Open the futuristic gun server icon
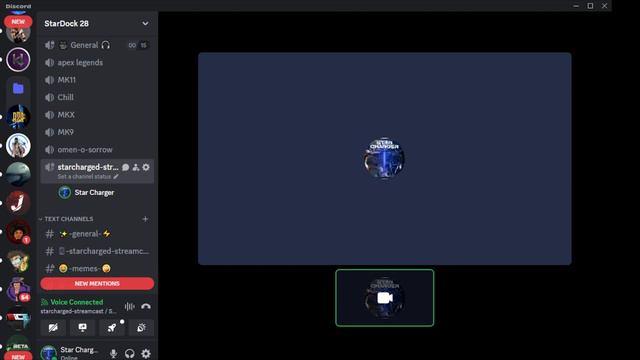640x360 pixels. 18,318
